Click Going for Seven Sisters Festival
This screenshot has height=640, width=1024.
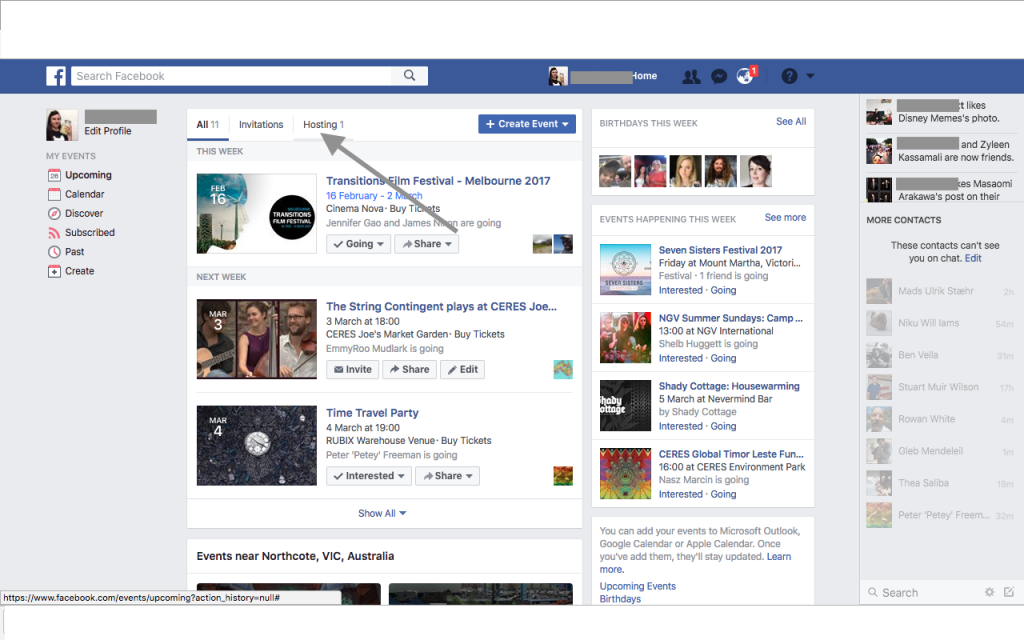coord(723,291)
